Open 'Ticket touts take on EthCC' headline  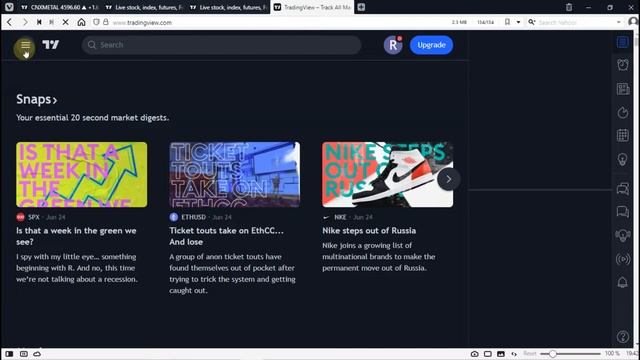[x=226, y=236]
